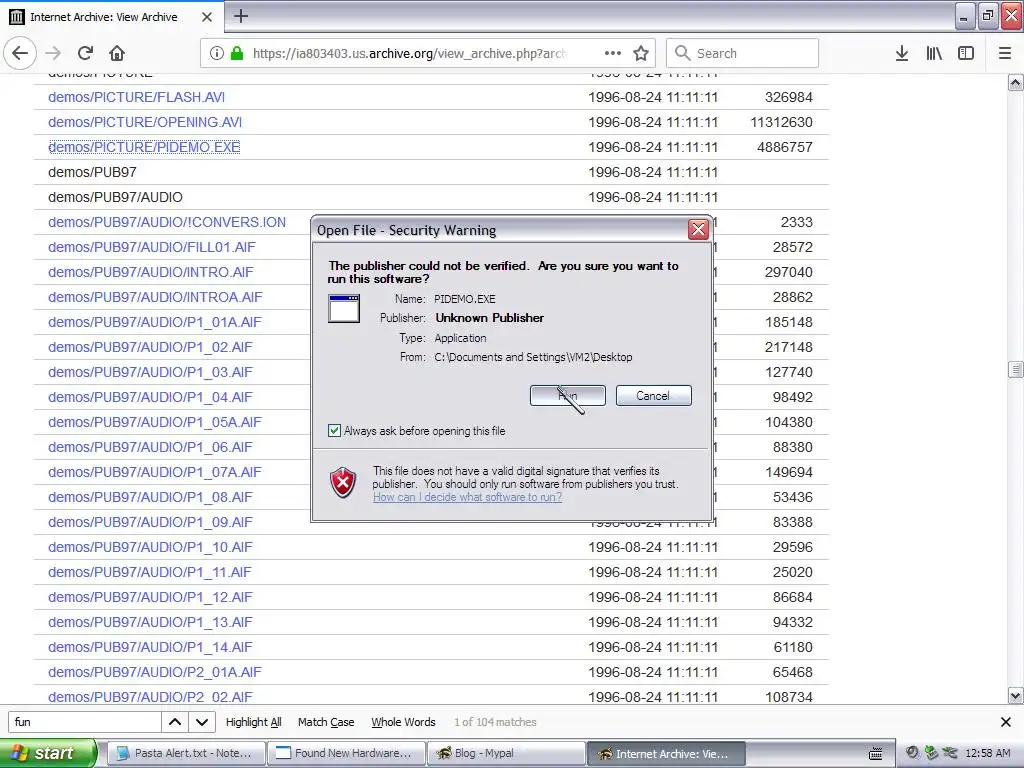Select the Internet Archive: View Archive tab
This screenshot has height=768, width=1024.
(112, 17)
